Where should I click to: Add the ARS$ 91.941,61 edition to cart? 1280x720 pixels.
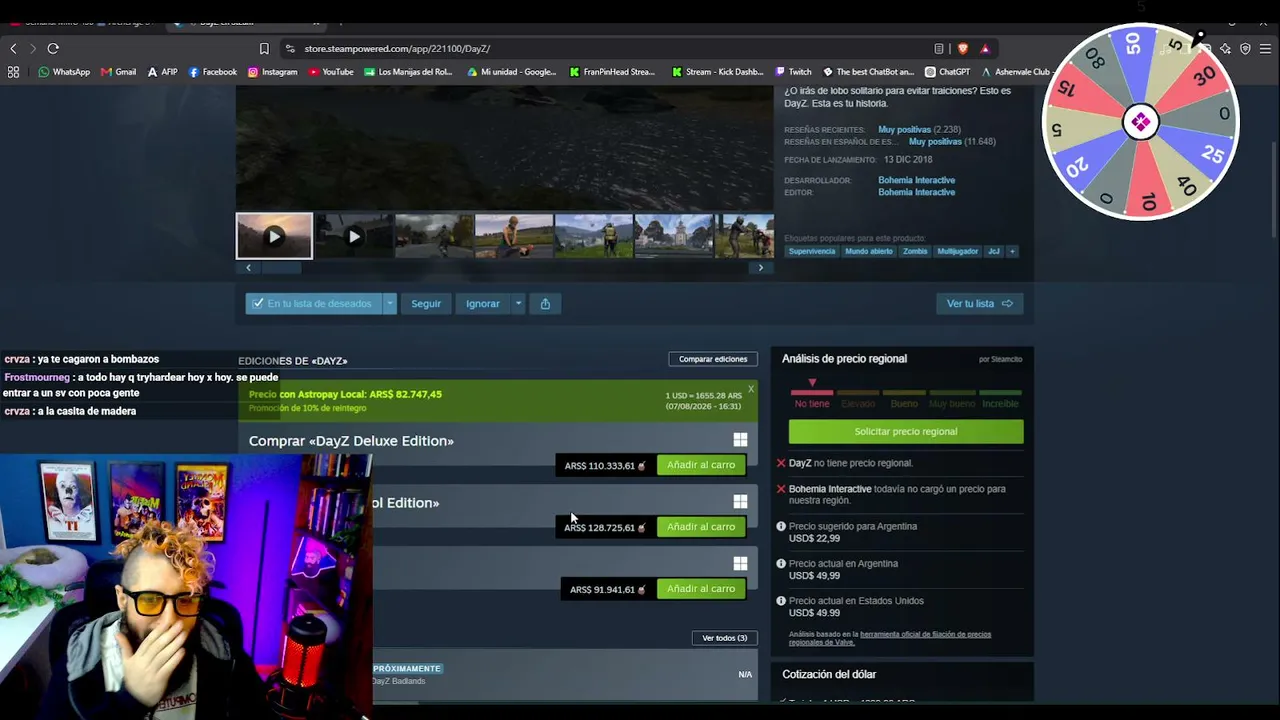pyautogui.click(x=701, y=589)
